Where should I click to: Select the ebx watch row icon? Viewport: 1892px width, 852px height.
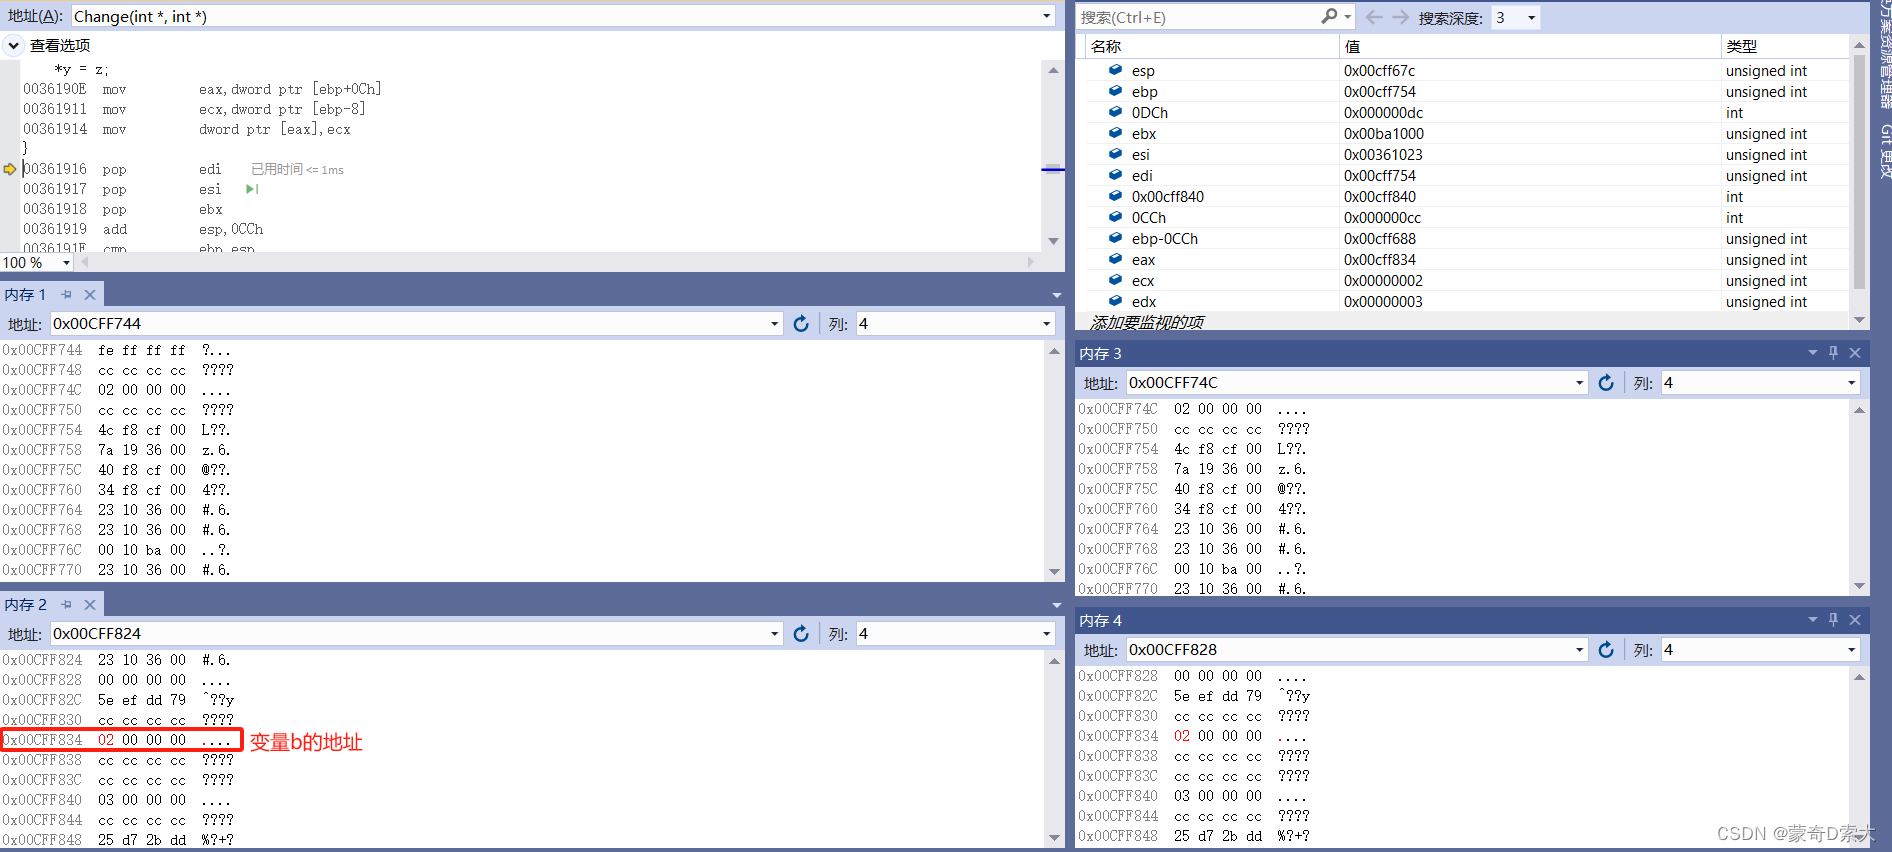(1115, 133)
